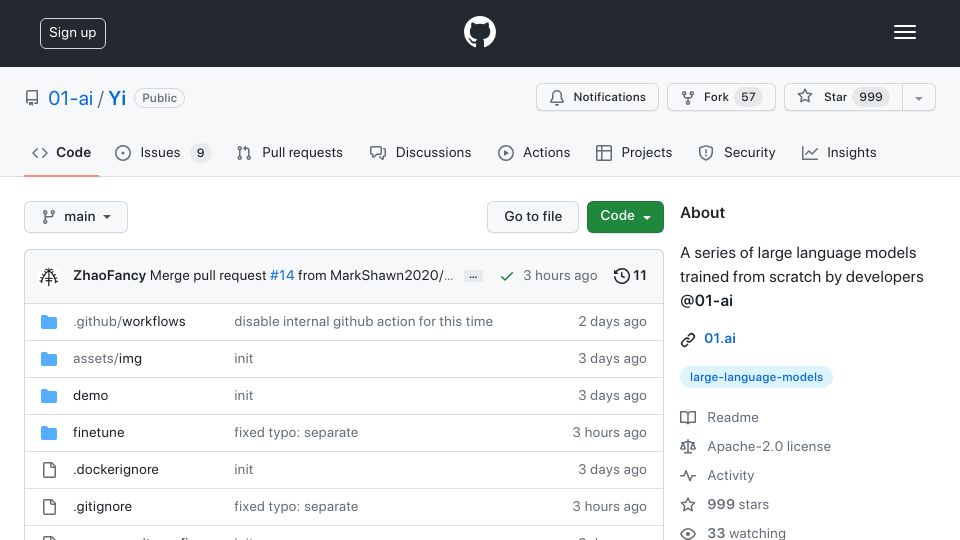Star the Yi repository
This screenshot has width=960, height=540.
tap(843, 97)
